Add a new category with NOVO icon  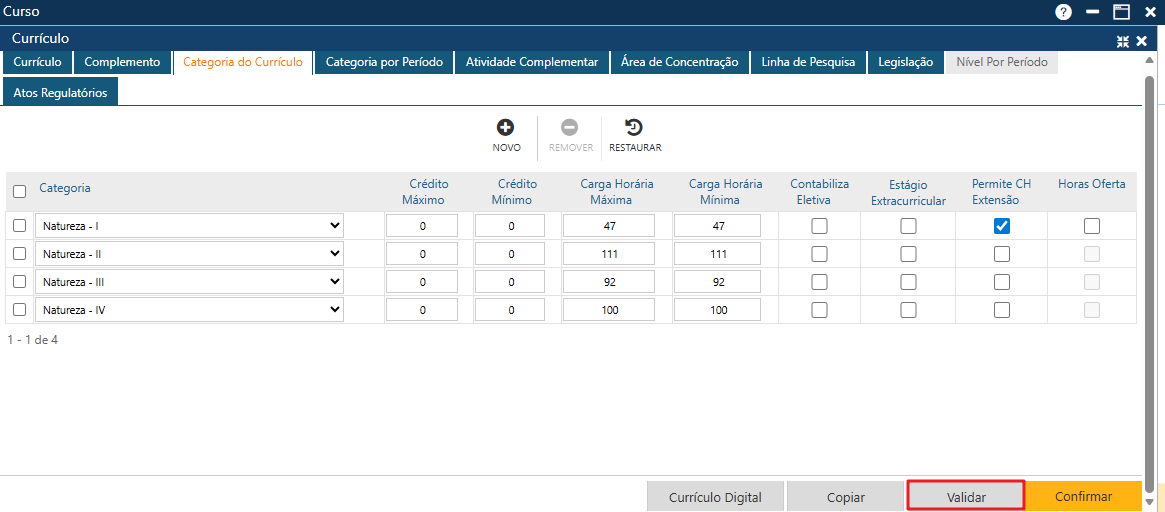pos(506,127)
